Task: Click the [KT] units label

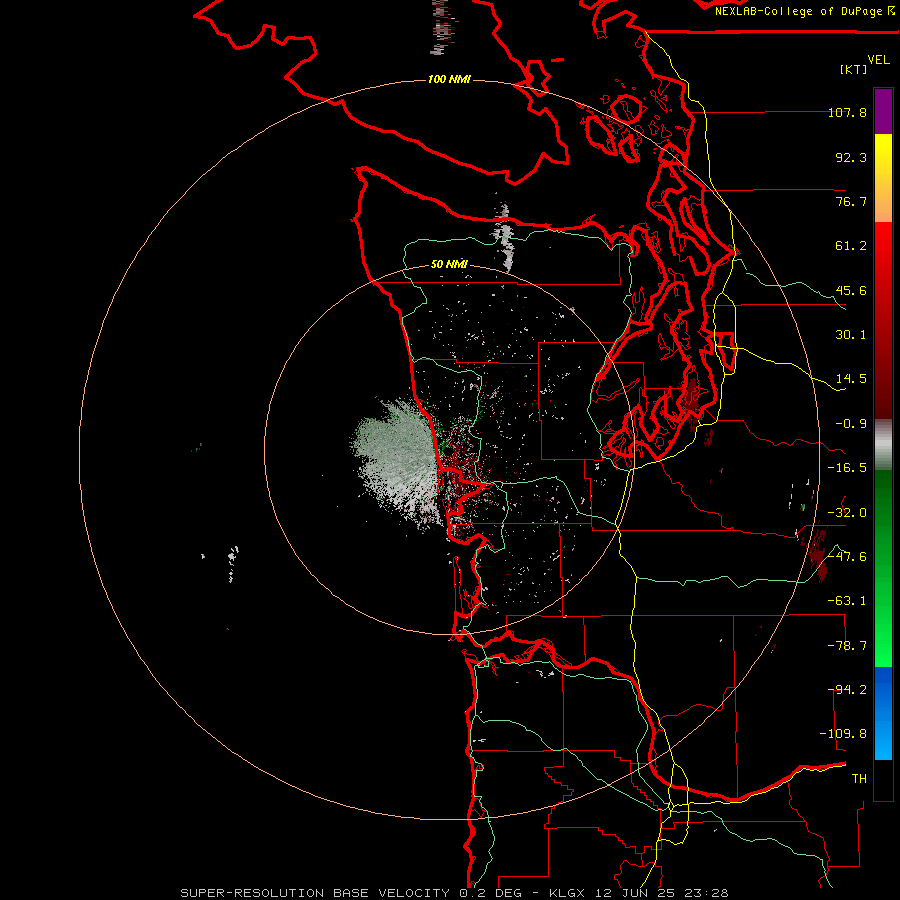Action: 854,69
